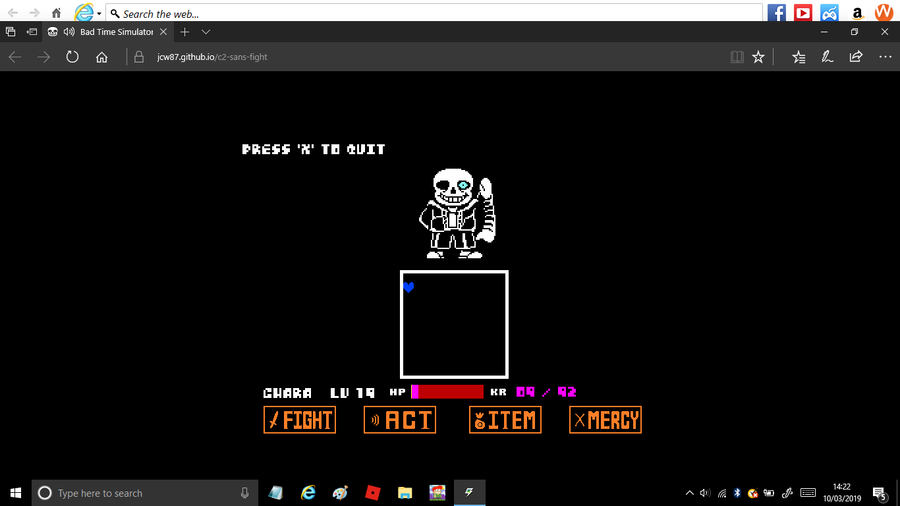
Task: Open new tab with plus button
Action: [x=184, y=32]
